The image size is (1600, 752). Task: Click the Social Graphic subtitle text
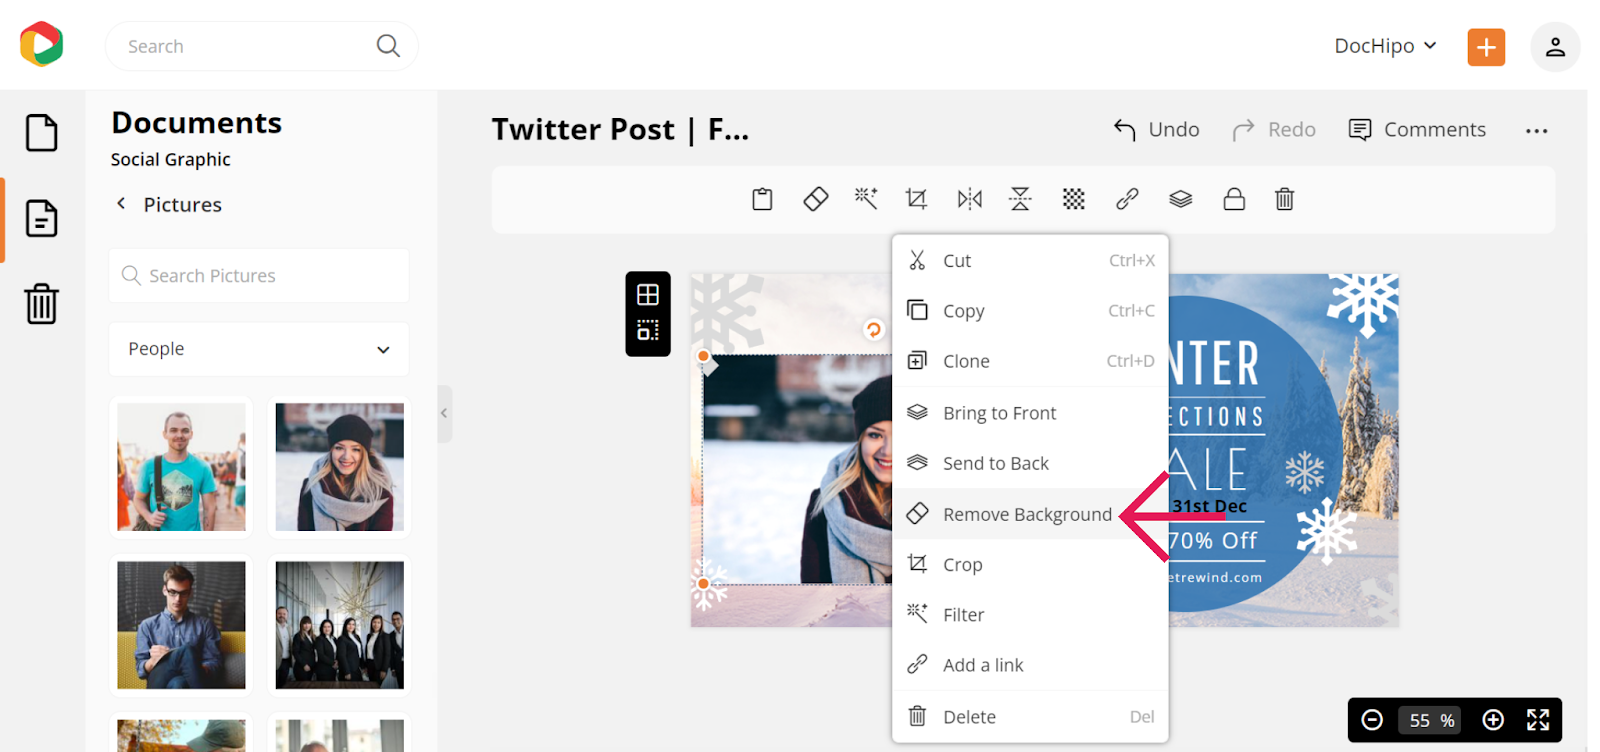tap(171, 160)
